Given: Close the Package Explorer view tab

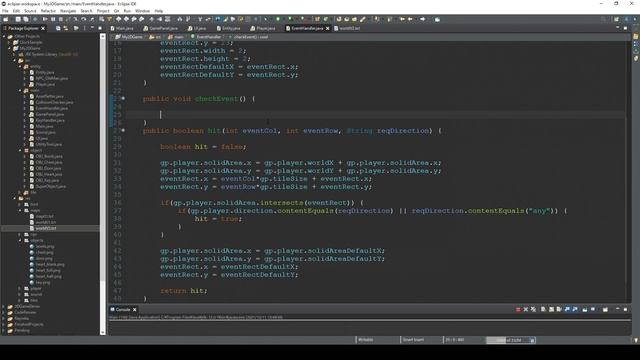Looking at the screenshot, I should [43, 28].
